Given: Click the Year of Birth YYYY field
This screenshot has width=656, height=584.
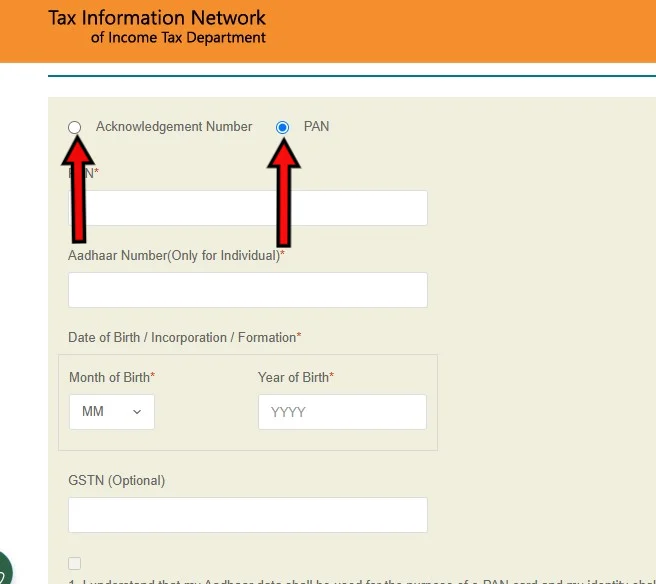Looking at the screenshot, I should click(342, 412).
